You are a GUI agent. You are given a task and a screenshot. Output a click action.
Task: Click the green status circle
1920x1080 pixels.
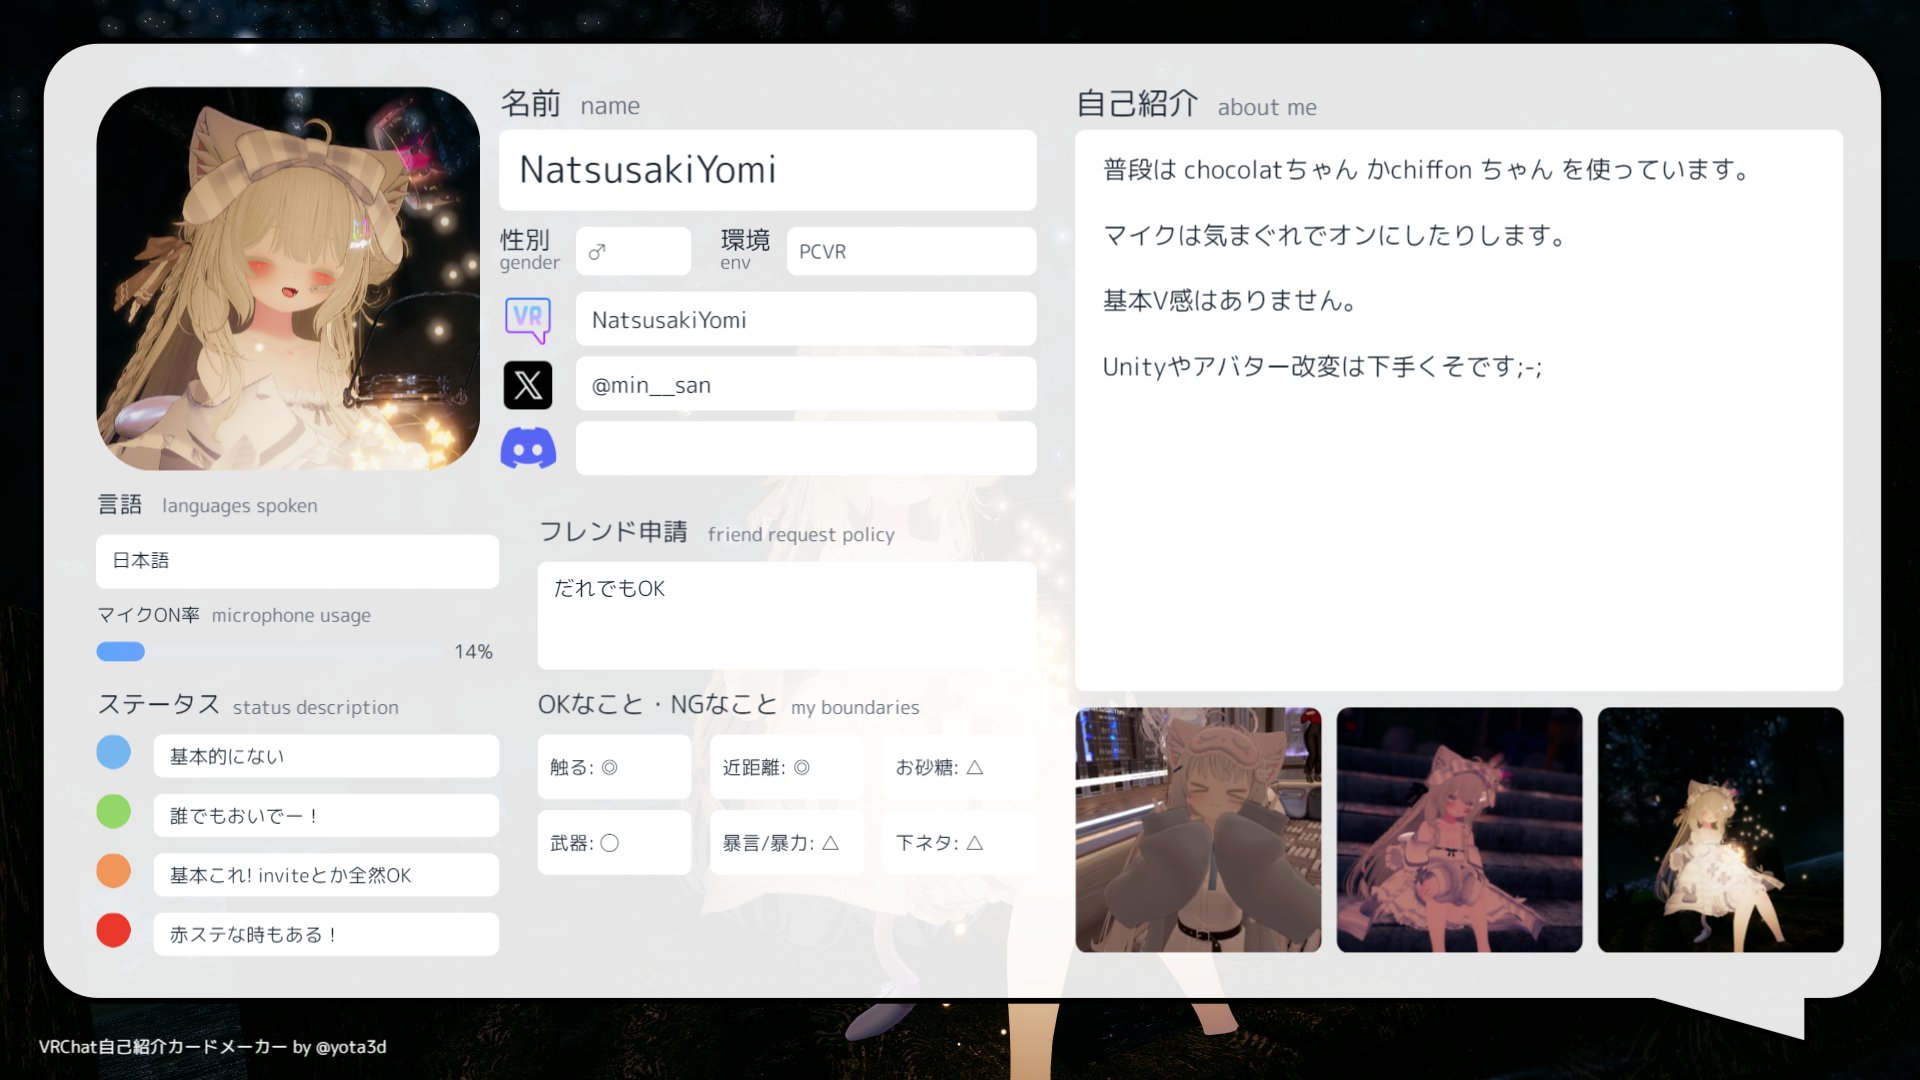(114, 811)
